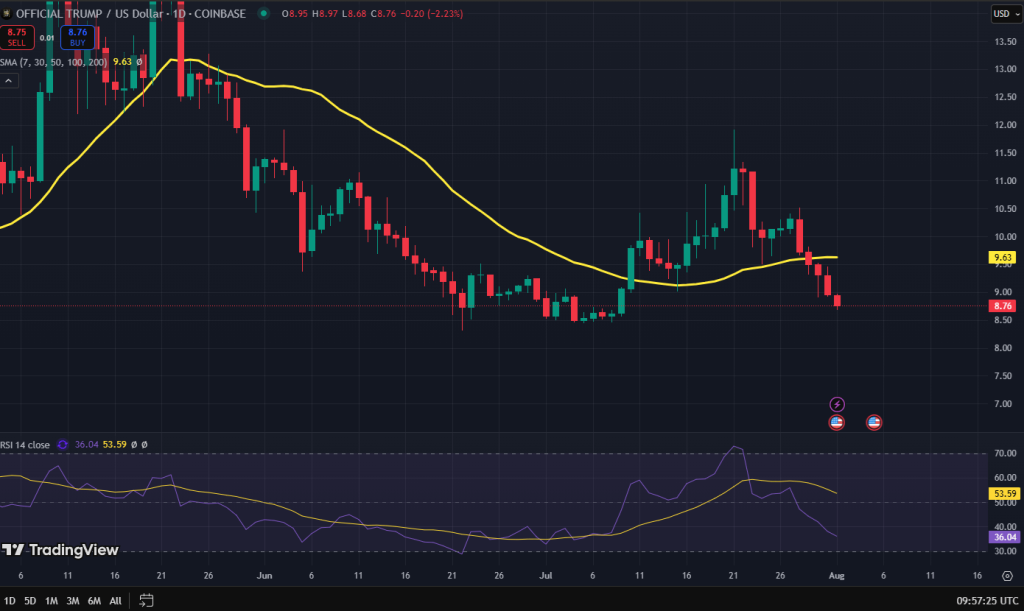Click the 0.01 spread value
The height and width of the screenshot is (611, 1024).
coord(47,38)
